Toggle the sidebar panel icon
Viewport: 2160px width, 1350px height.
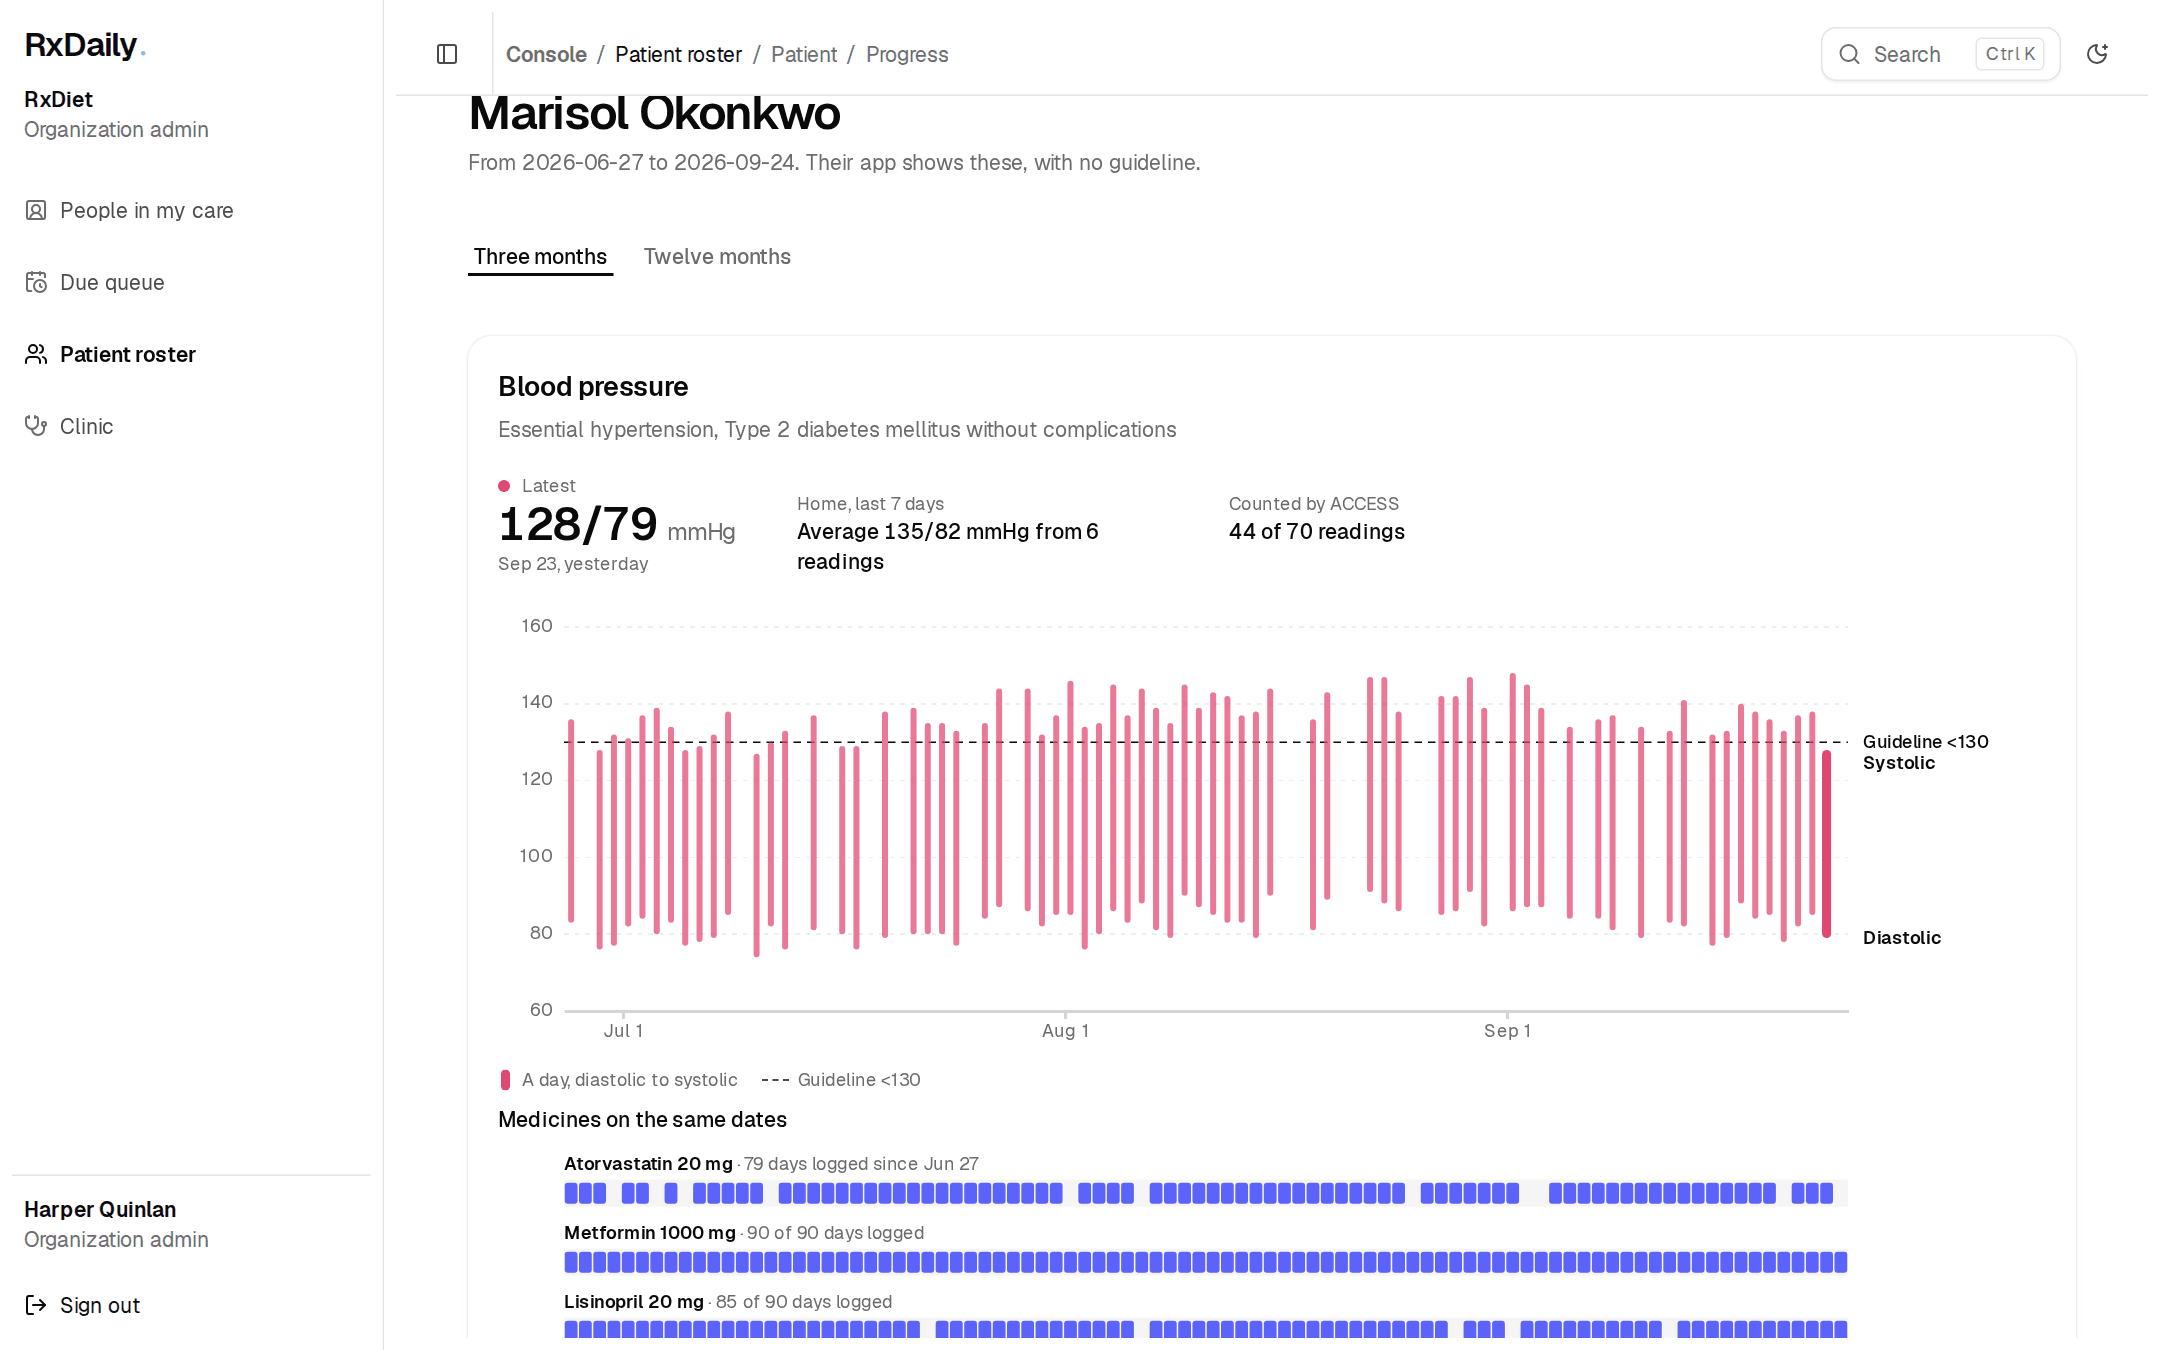click(x=447, y=54)
